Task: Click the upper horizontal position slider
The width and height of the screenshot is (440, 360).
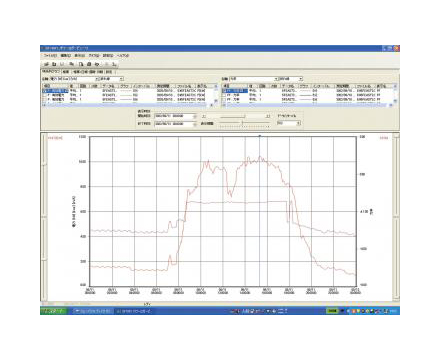Action: point(236,116)
